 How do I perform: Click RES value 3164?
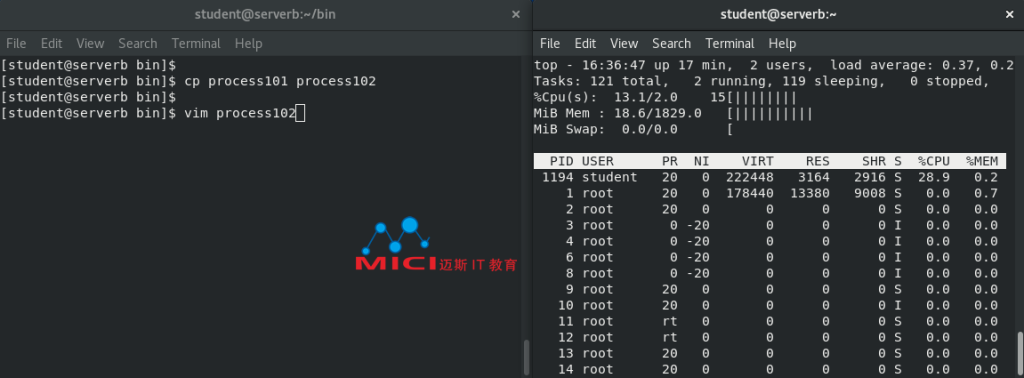coord(814,177)
